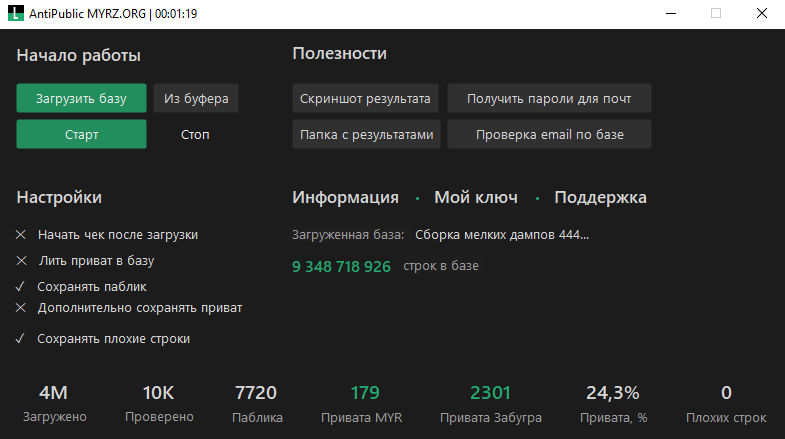The image size is (785, 439).
Task: Click the 0 Плохих строк counter
Action: pos(726,403)
